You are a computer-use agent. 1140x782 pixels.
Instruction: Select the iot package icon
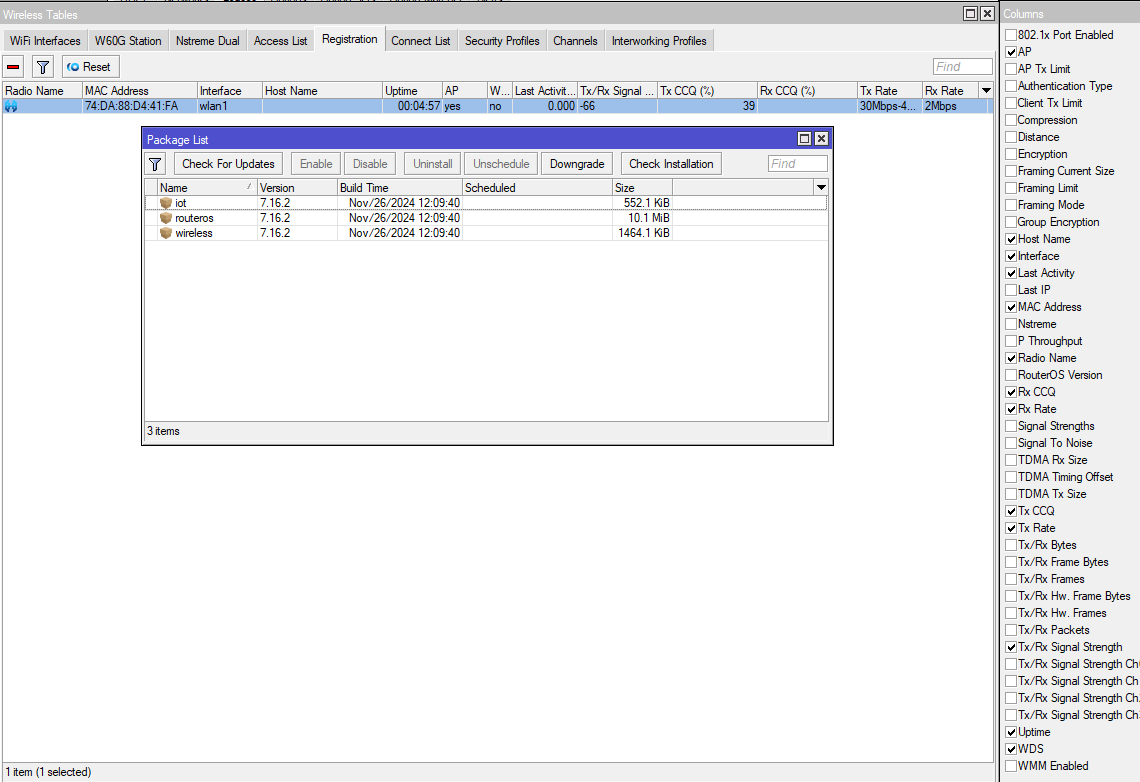point(166,203)
